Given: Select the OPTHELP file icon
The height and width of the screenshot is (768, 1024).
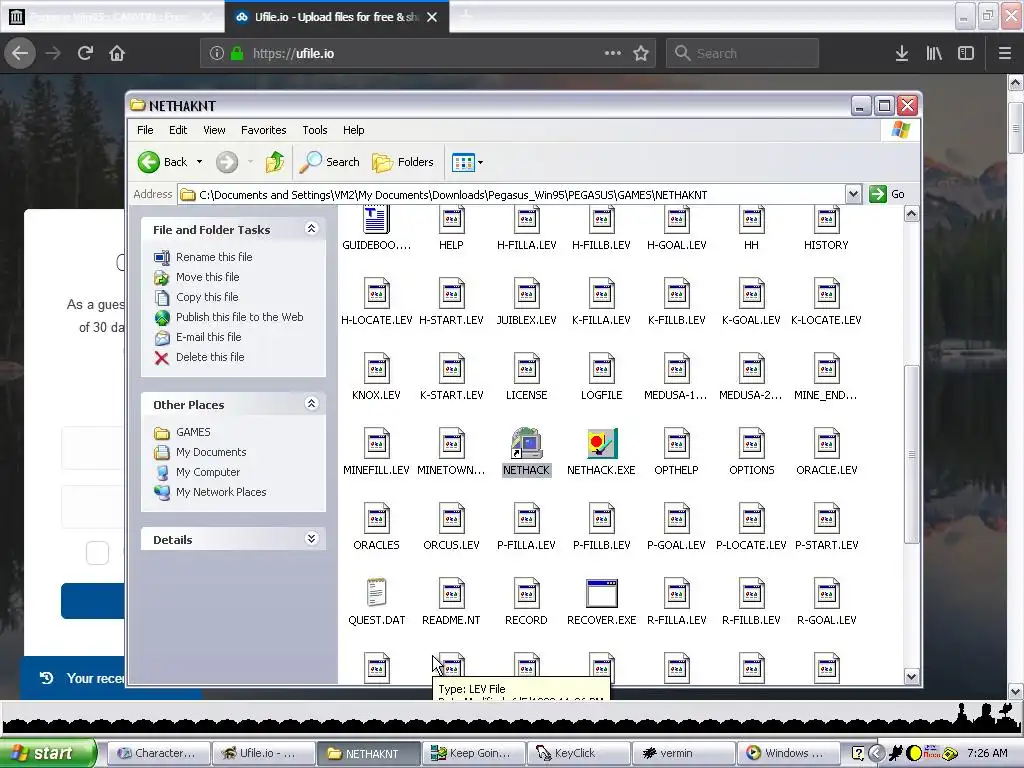Looking at the screenshot, I should coord(676,444).
